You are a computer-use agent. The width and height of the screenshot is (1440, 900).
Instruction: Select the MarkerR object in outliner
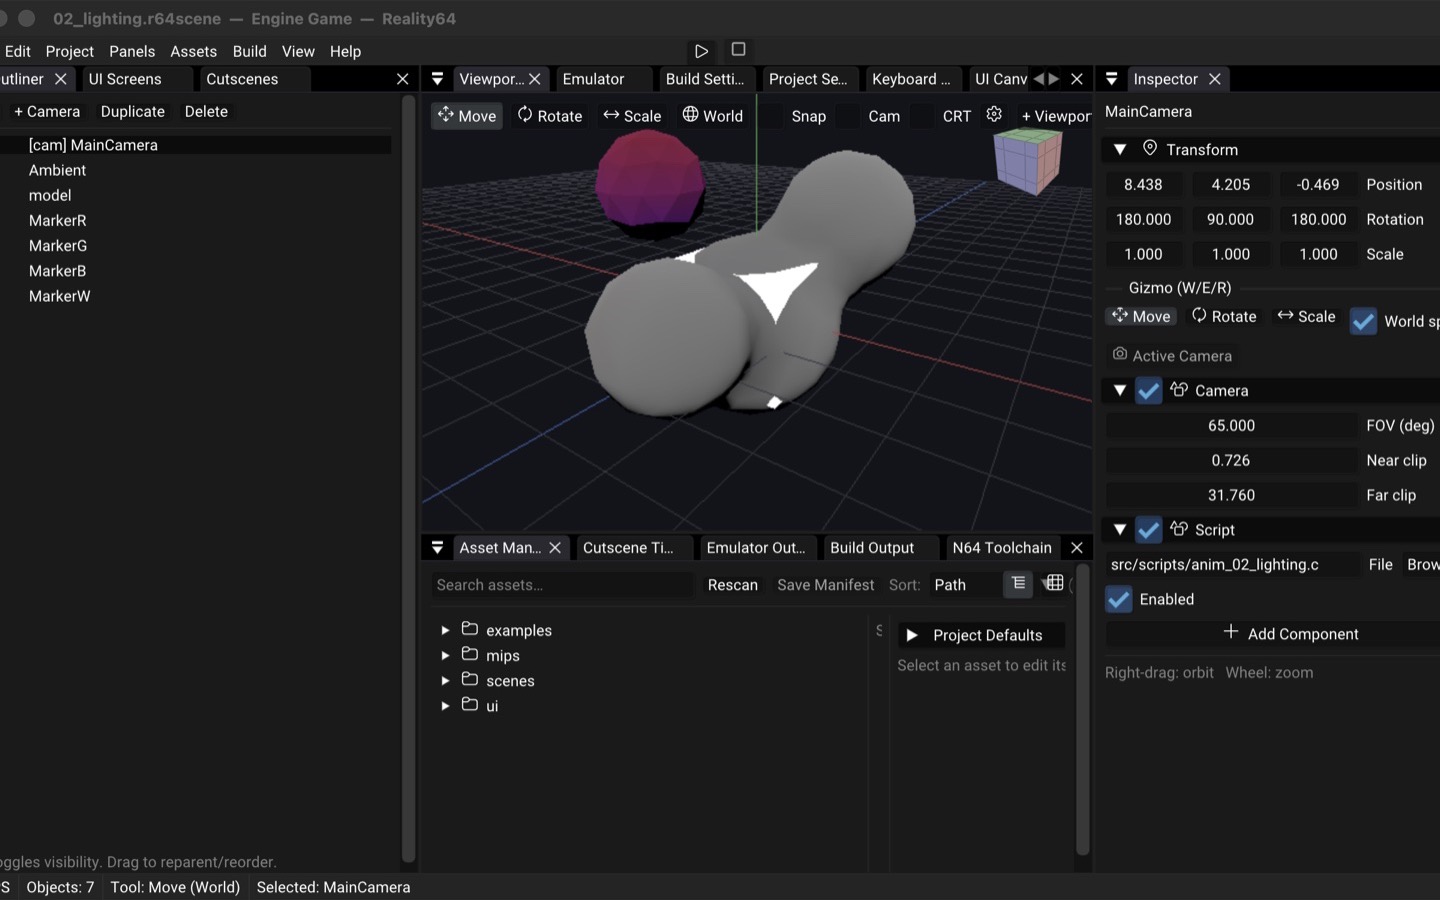(58, 220)
